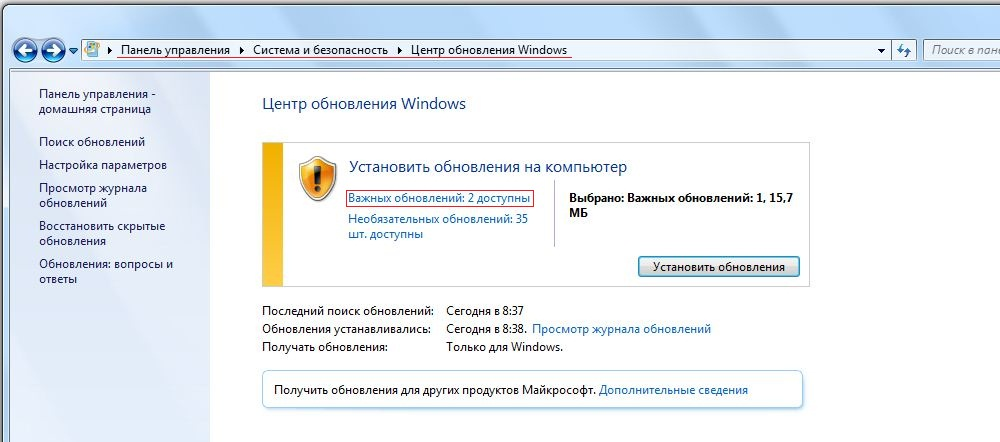Open Восстановить скрытые обновления link

(x=102, y=233)
